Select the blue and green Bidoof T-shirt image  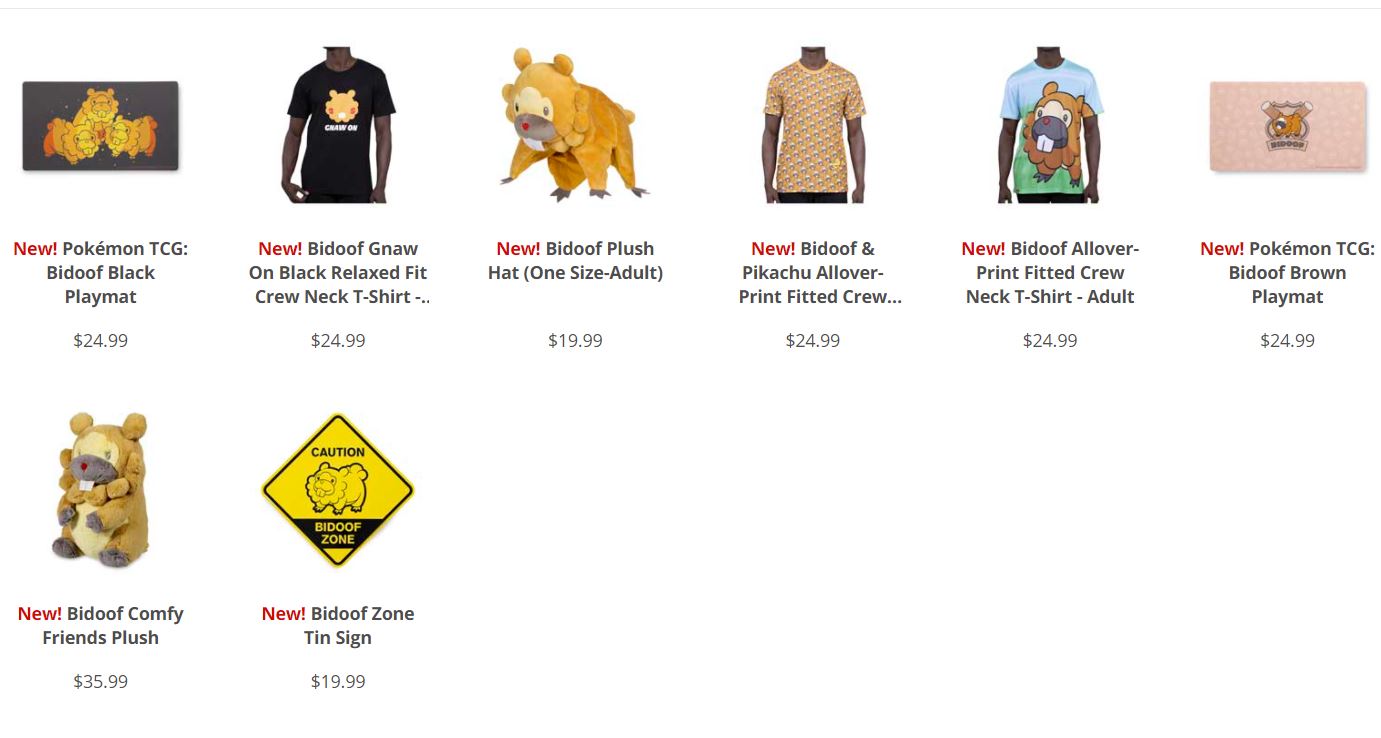tap(1050, 124)
